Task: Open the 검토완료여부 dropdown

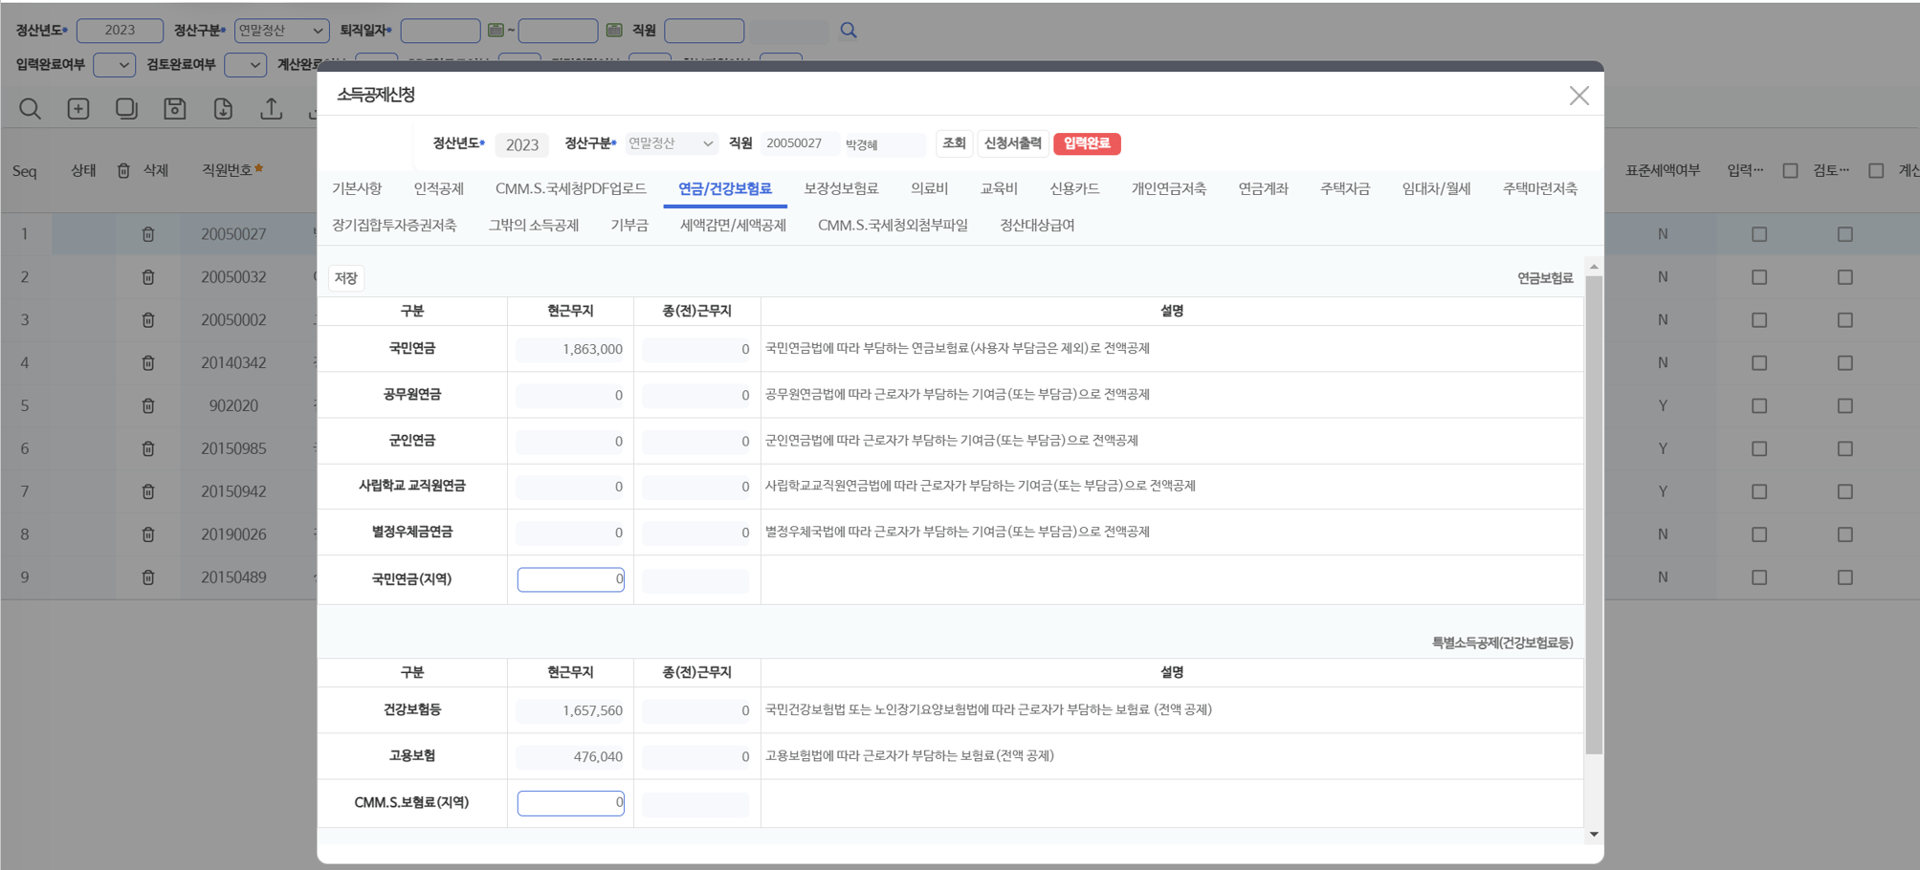Action: coord(245,65)
